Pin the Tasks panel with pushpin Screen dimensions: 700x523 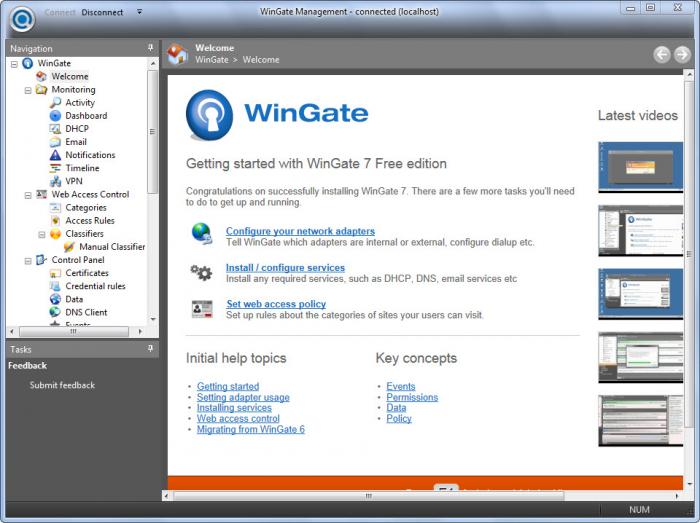click(x=150, y=349)
